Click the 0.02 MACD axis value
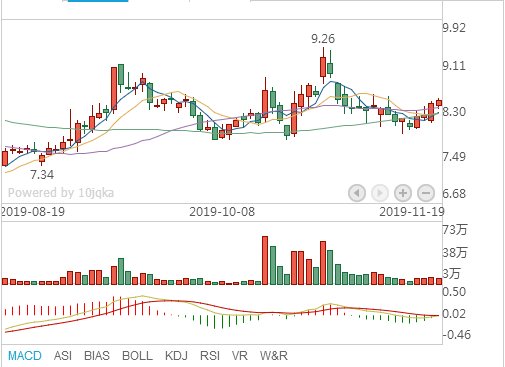Screen dimensions: 505x367 pos(454,314)
